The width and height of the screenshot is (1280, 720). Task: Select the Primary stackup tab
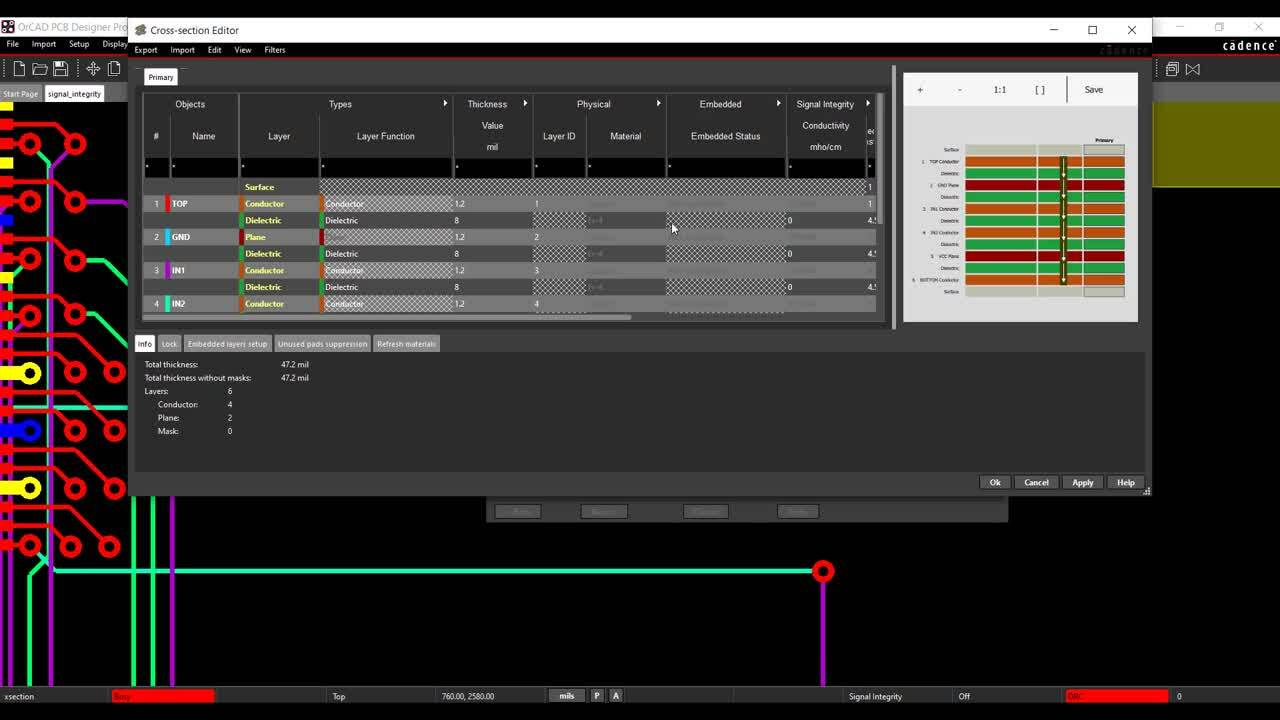coord(161,77)
